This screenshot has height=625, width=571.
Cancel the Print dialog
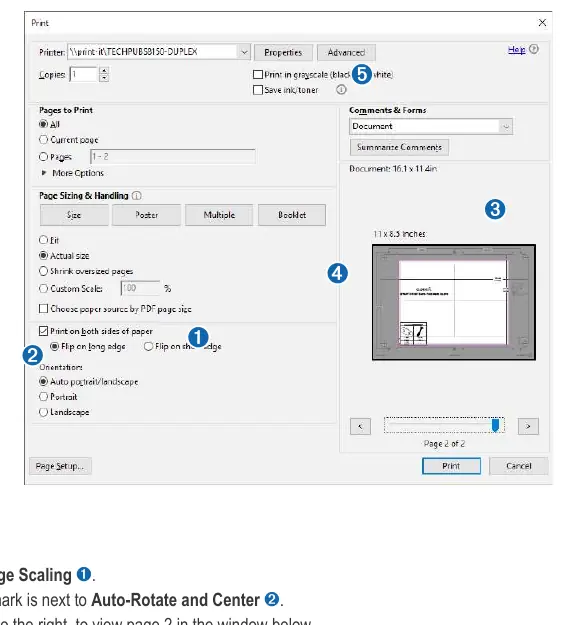point(519,466)
